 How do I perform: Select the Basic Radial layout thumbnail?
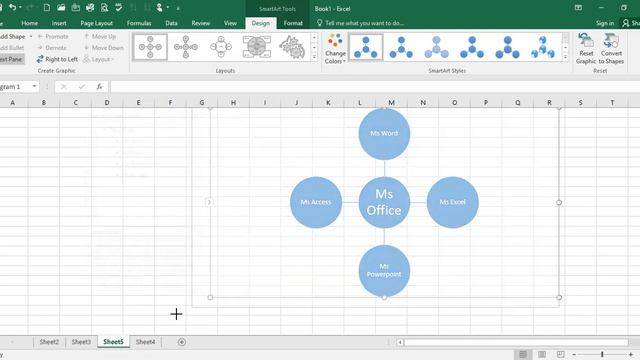[150, 47]
